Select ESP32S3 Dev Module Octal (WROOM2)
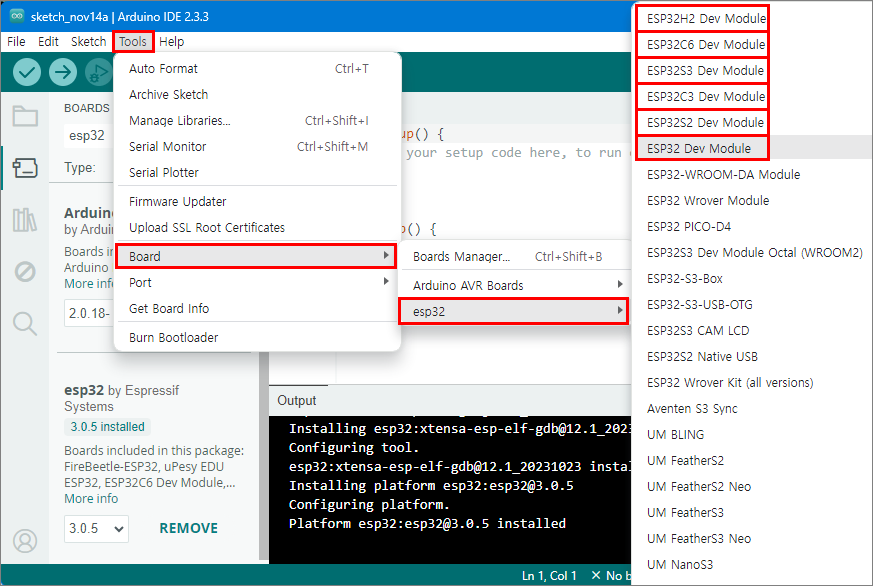 point(753,253)
